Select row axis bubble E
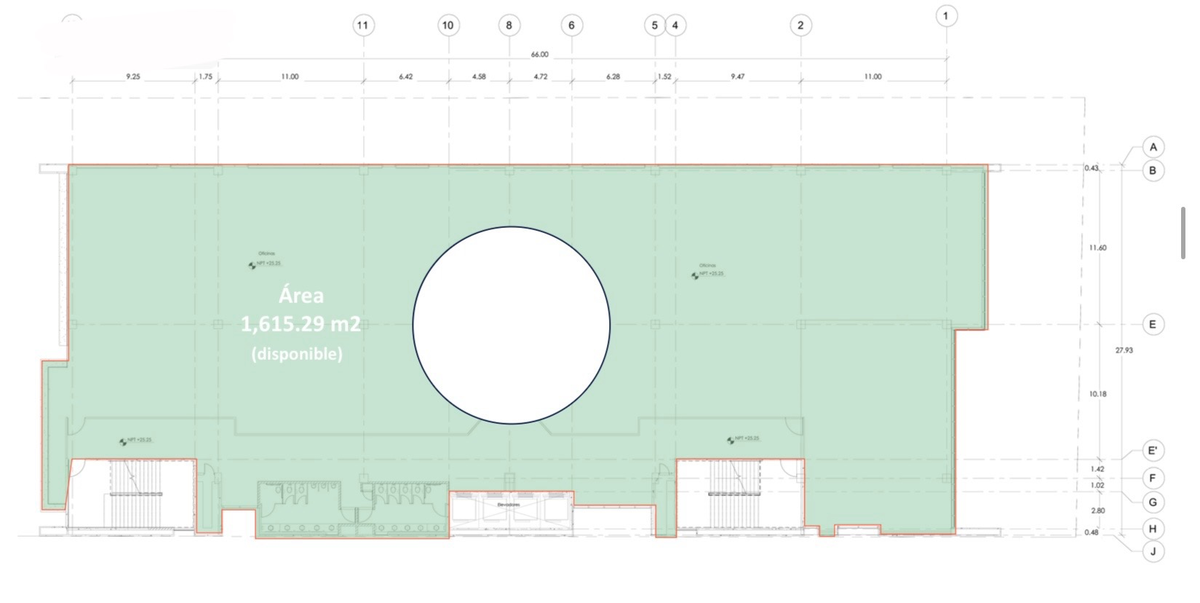The height and width of the screenshot is (603, 1200). click(x=1153, y=324)
